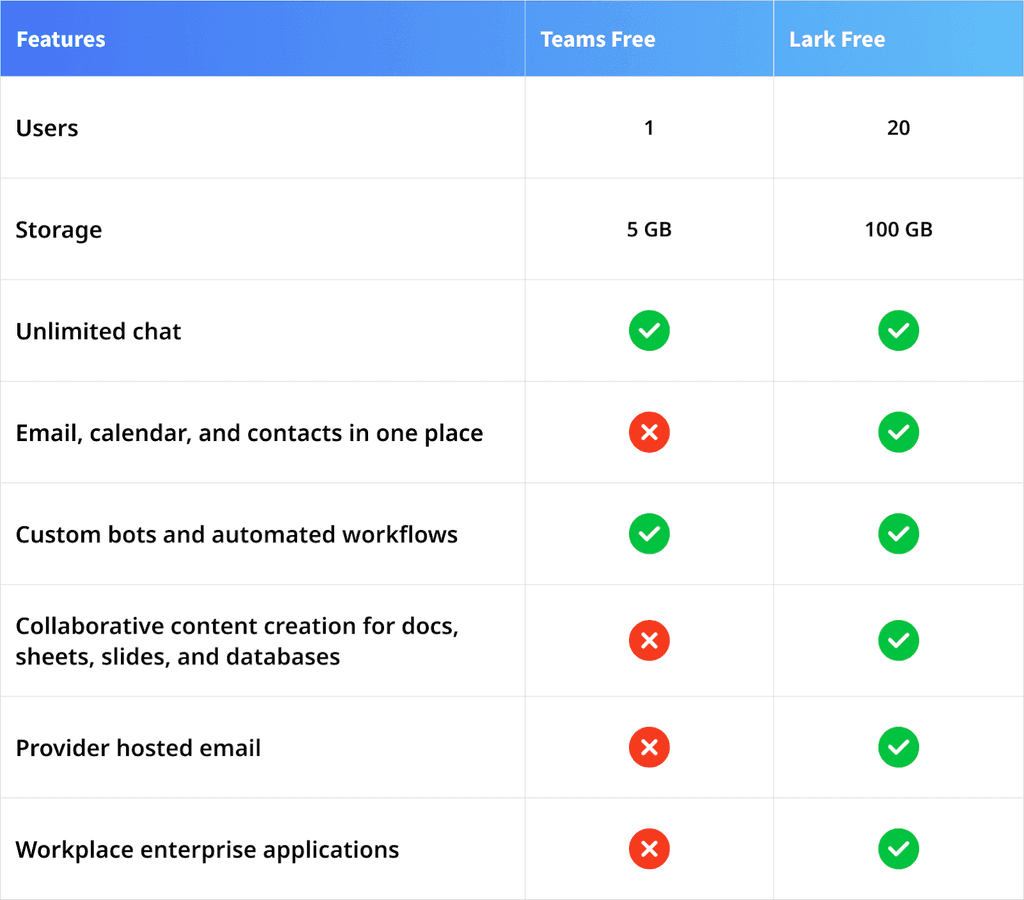
Task: Click the red X for Teams Free provider hosted email
Action: (x=649, y=747)
